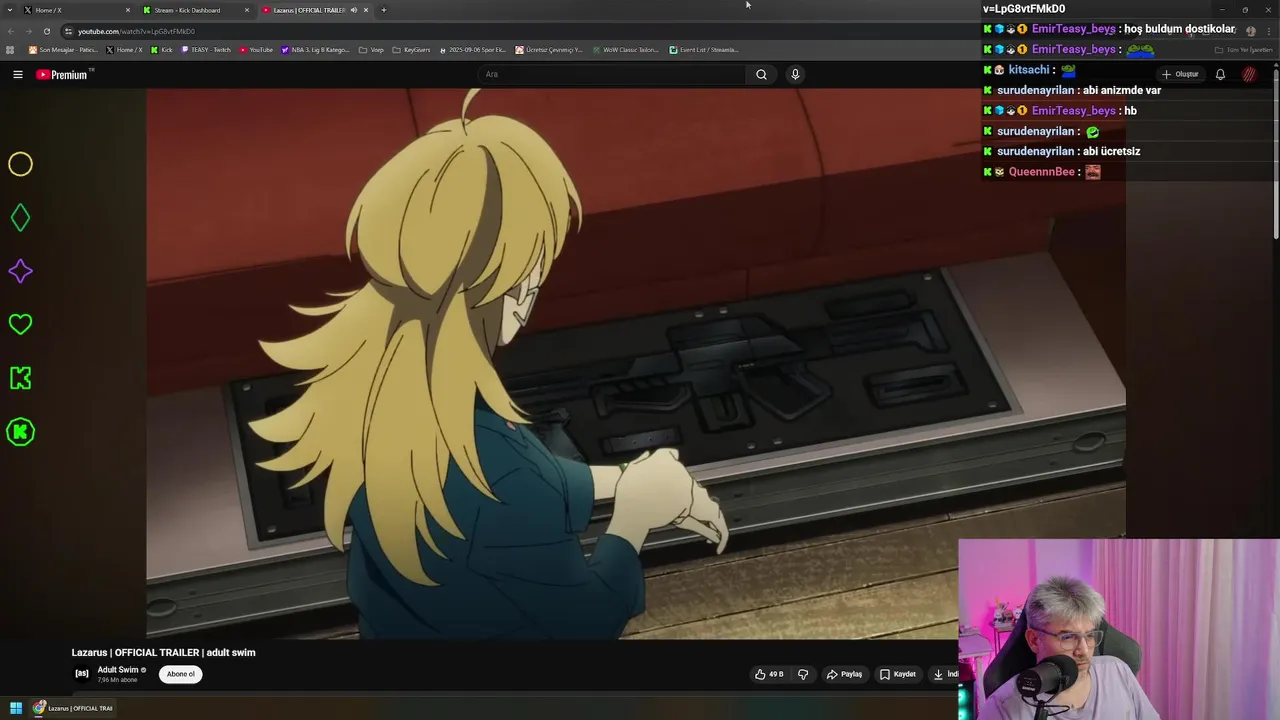Close the Home / X tab
The height and width of the screenshot is (720, 1280).
point(128,10)
